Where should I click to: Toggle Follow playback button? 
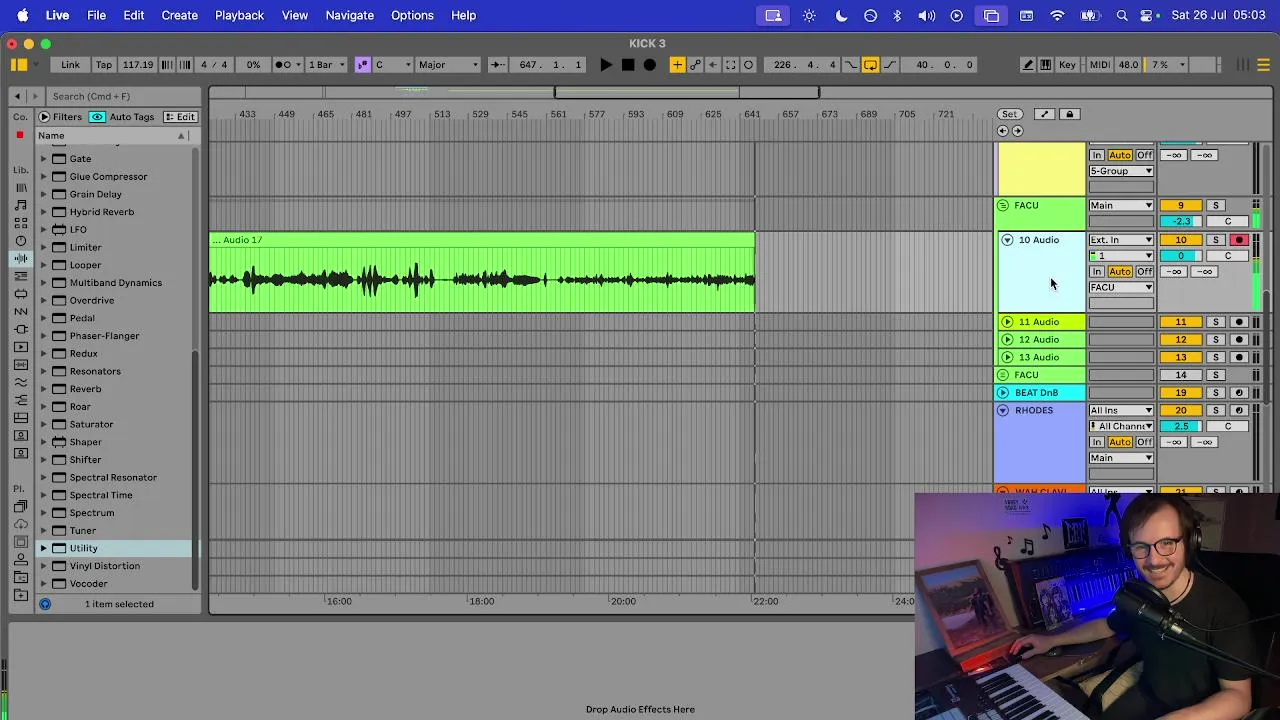497,65
